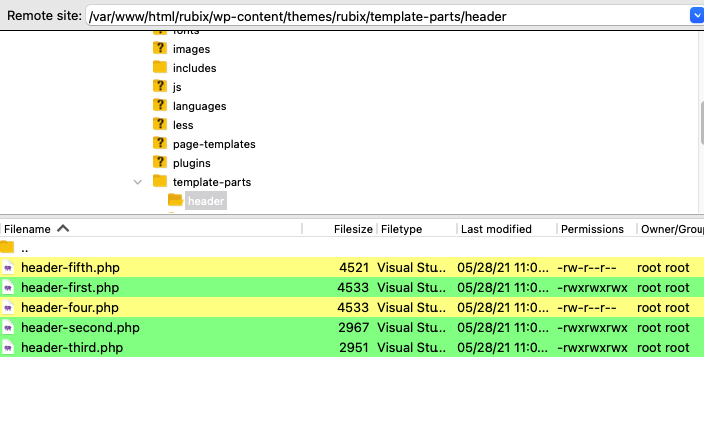Open the page-templates tree item
The width and height of the screenshot is (704, 427).
click(x=214, y=144)
